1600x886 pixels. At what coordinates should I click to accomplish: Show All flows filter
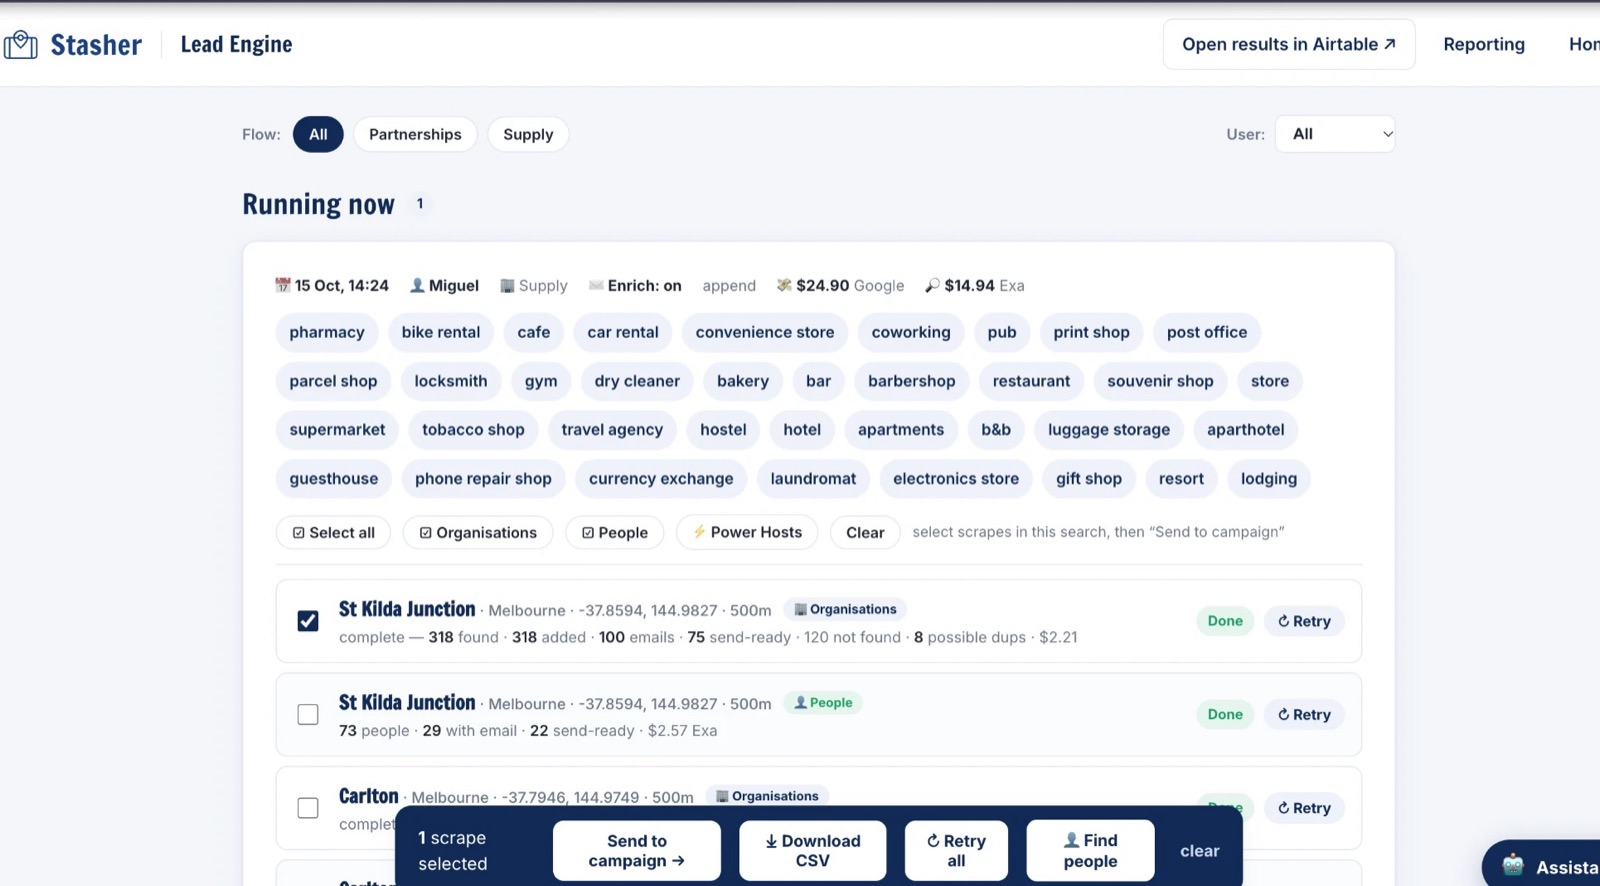[318, 134]
